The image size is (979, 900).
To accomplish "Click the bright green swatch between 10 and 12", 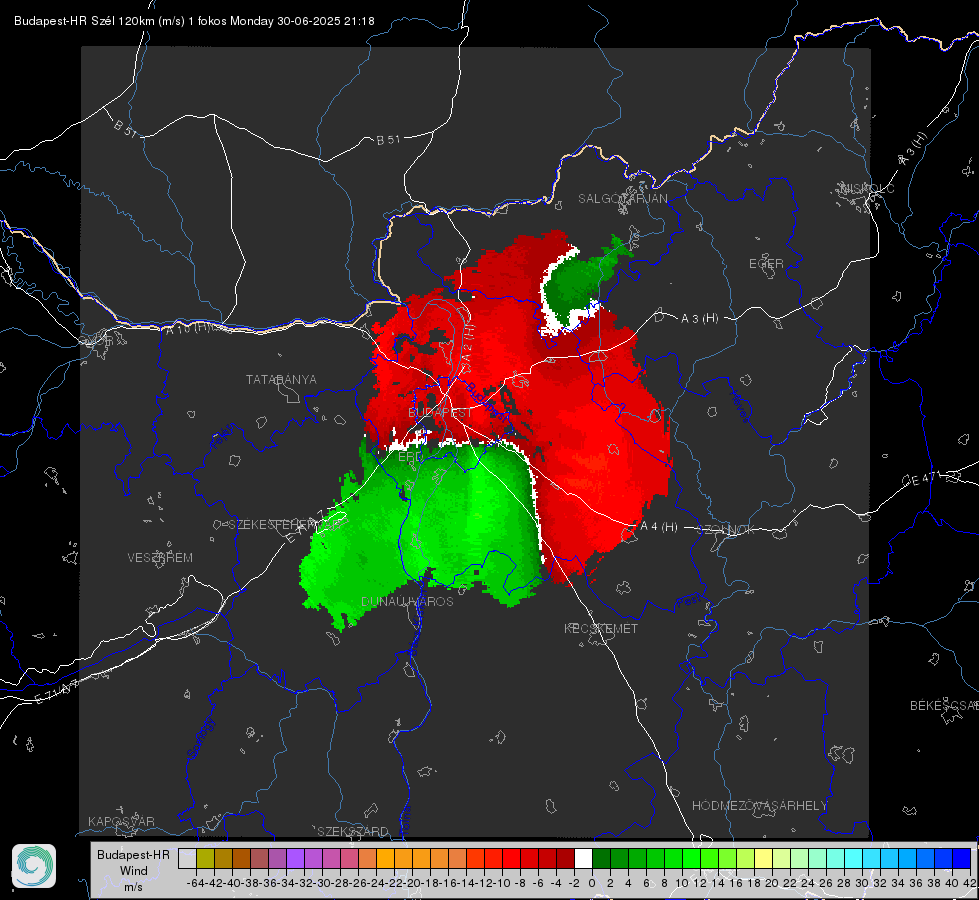I will (692, 858).
